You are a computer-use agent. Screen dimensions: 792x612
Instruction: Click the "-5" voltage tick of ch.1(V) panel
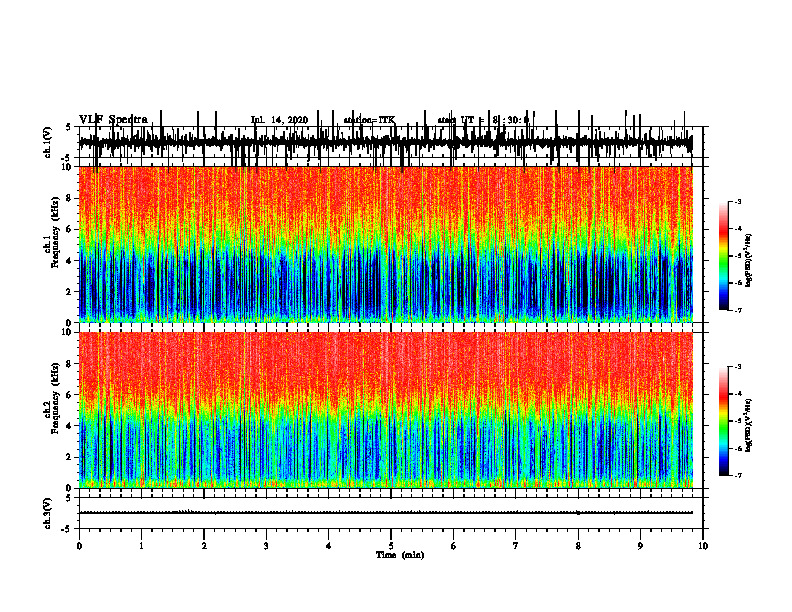point(67,158)
